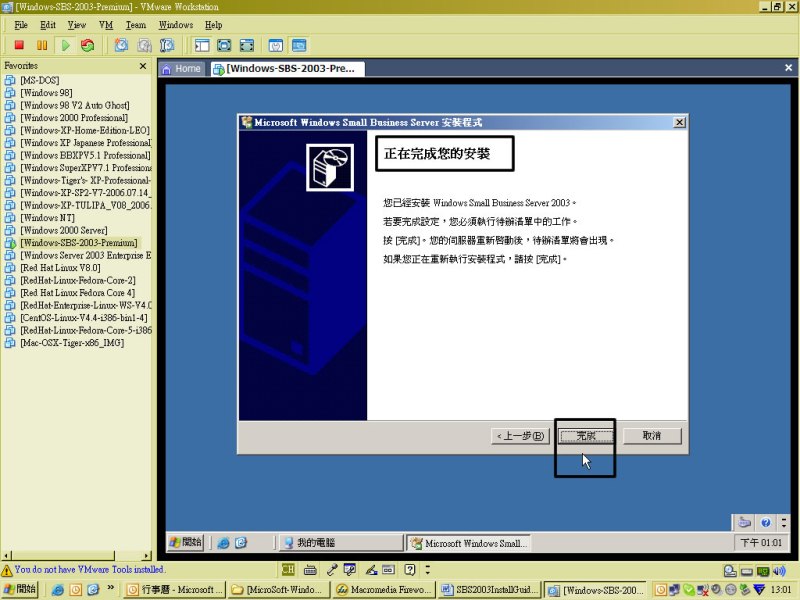Power on the VM with the green play icon
800x600 pixels.
[65, 45]
